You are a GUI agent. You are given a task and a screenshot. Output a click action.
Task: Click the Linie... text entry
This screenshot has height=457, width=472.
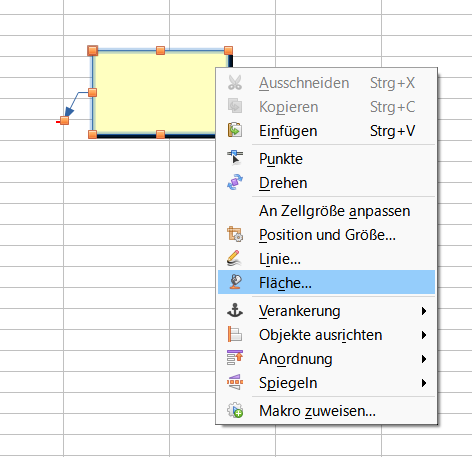280,259
